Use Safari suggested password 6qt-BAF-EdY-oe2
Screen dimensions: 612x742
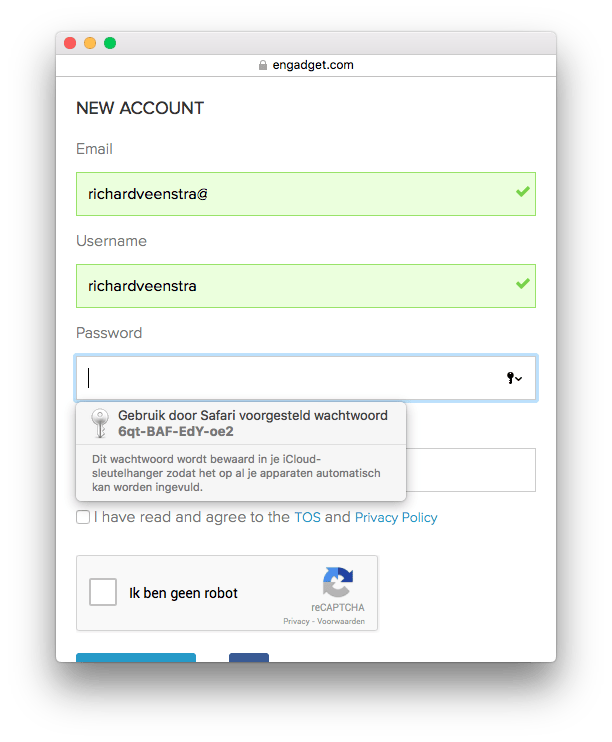click(x=241, y=424)
